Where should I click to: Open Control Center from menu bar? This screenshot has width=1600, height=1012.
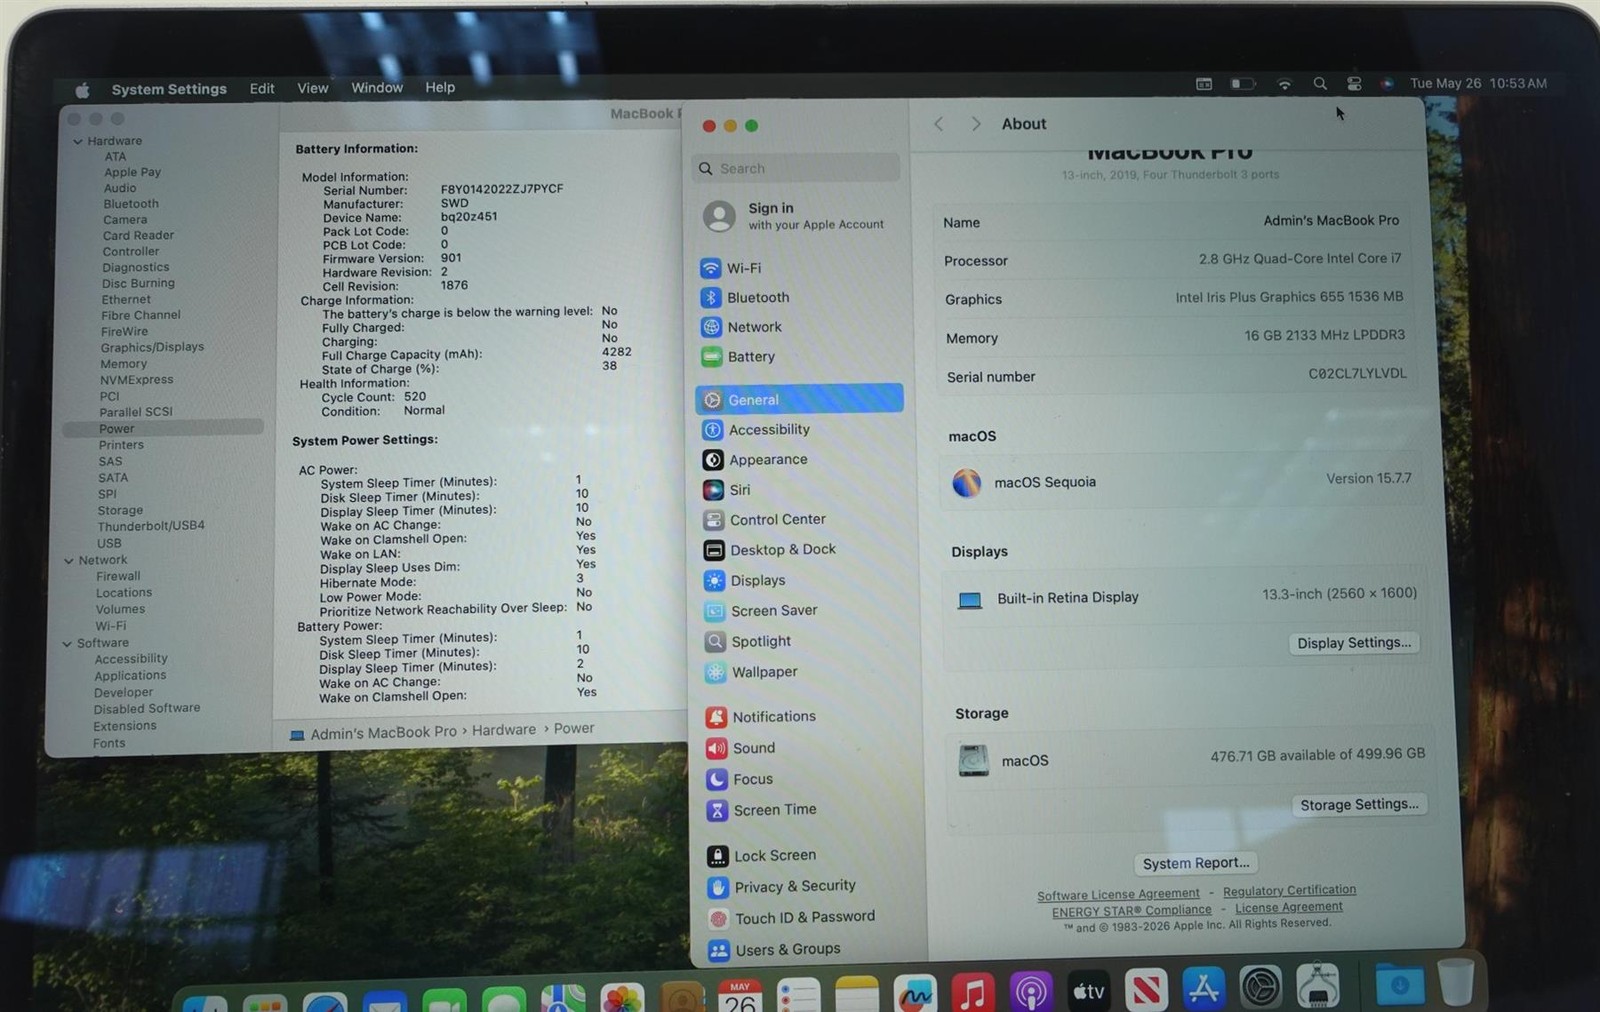tap(1354, 84)
